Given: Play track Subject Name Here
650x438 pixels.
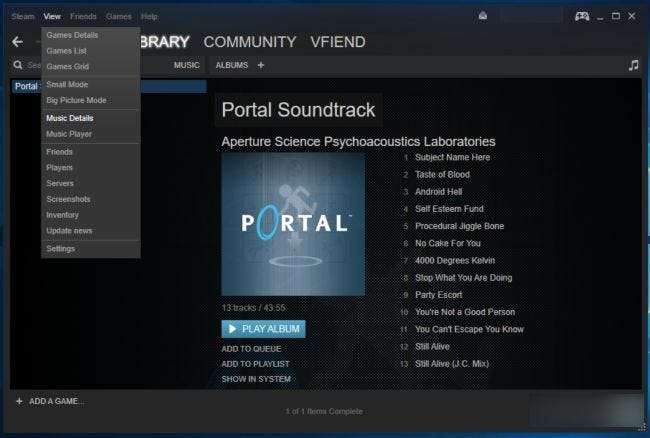Looking at the screenshot, I should click(453, 157).
